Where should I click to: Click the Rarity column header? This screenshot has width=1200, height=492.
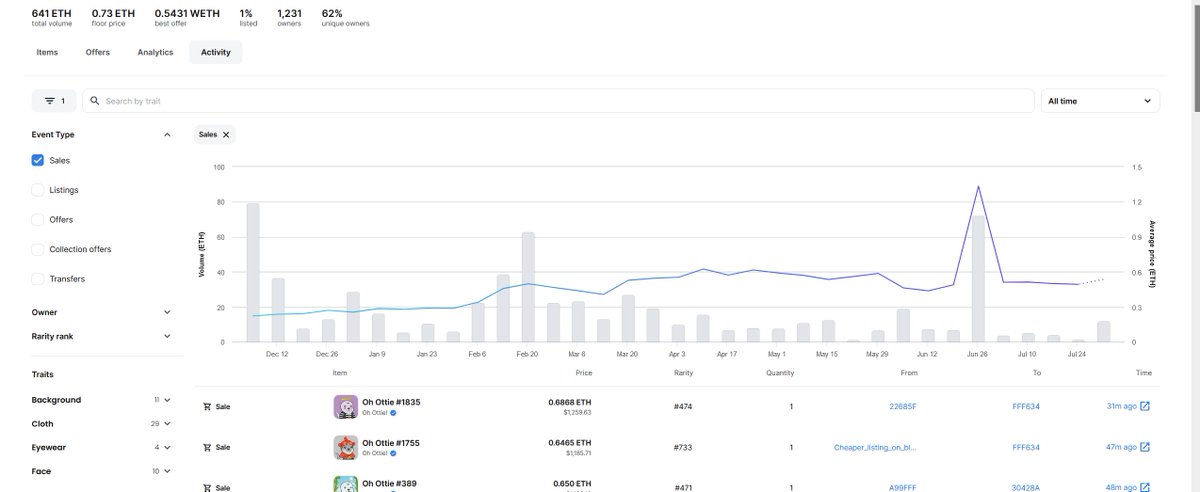pos(684,373)
